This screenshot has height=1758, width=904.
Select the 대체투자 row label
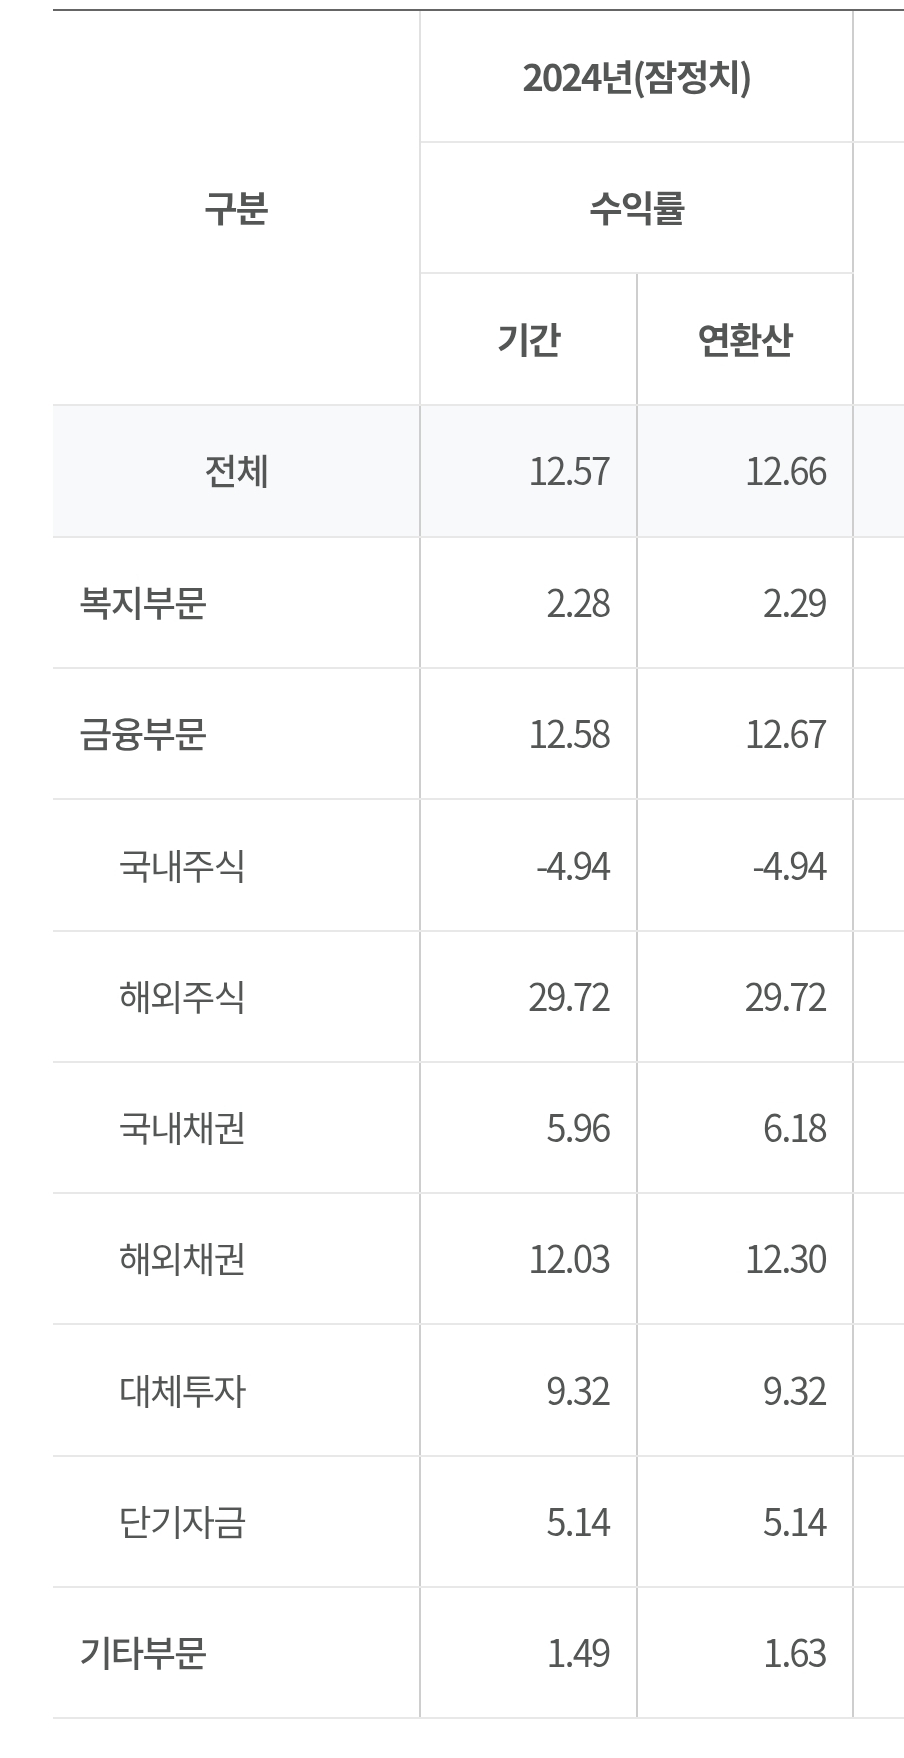click(181, 1391)
